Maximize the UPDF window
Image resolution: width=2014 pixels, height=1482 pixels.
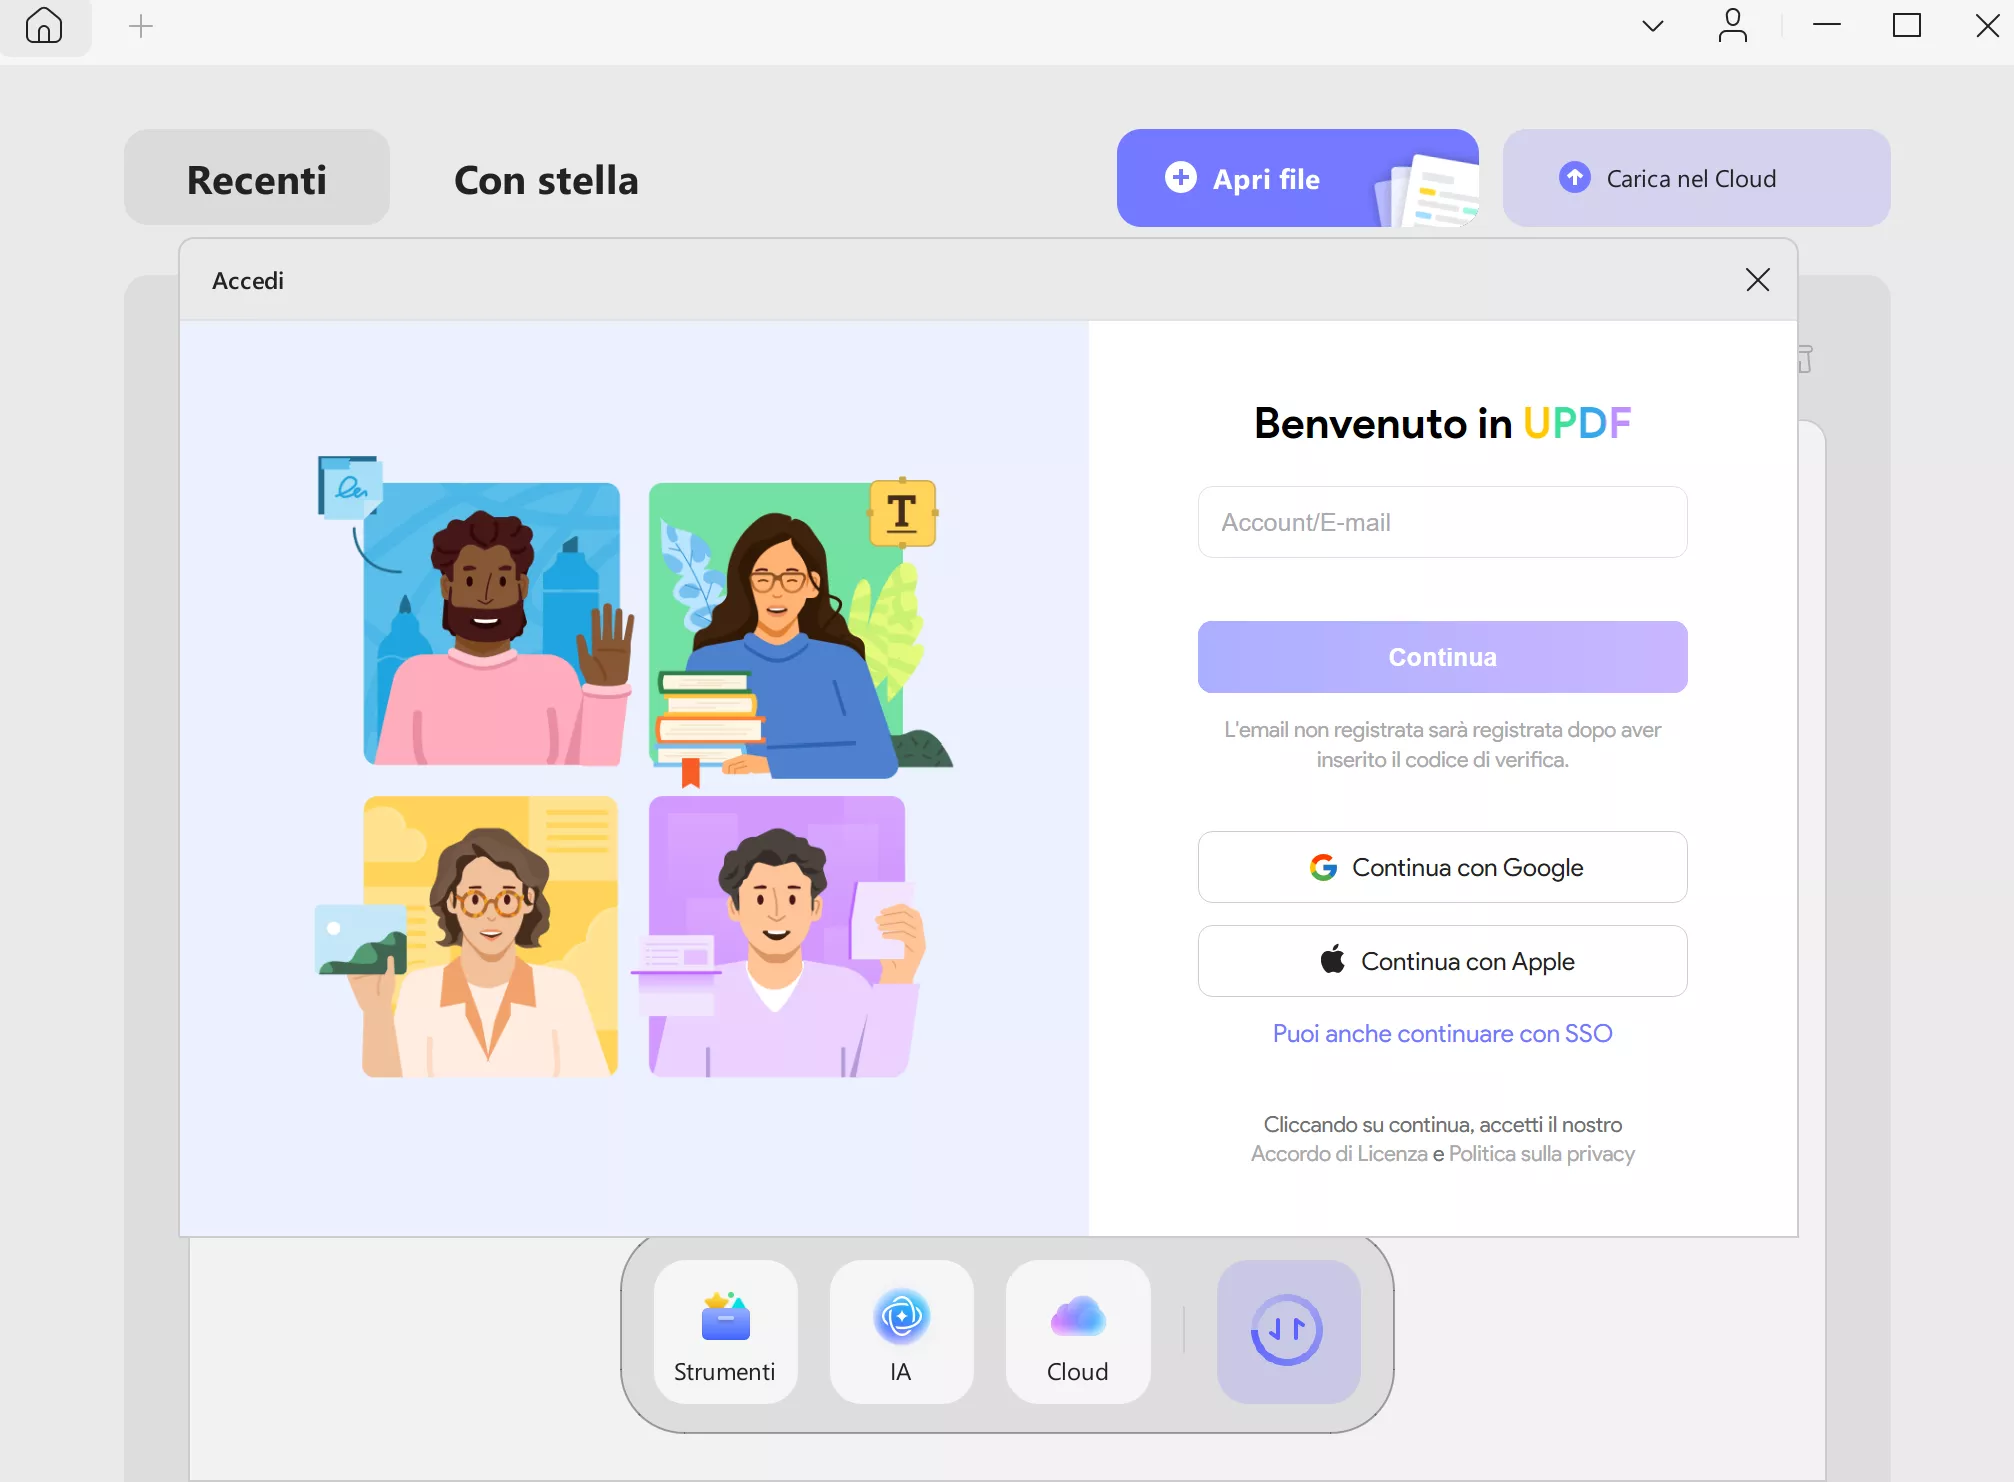tap(1907, 26)
